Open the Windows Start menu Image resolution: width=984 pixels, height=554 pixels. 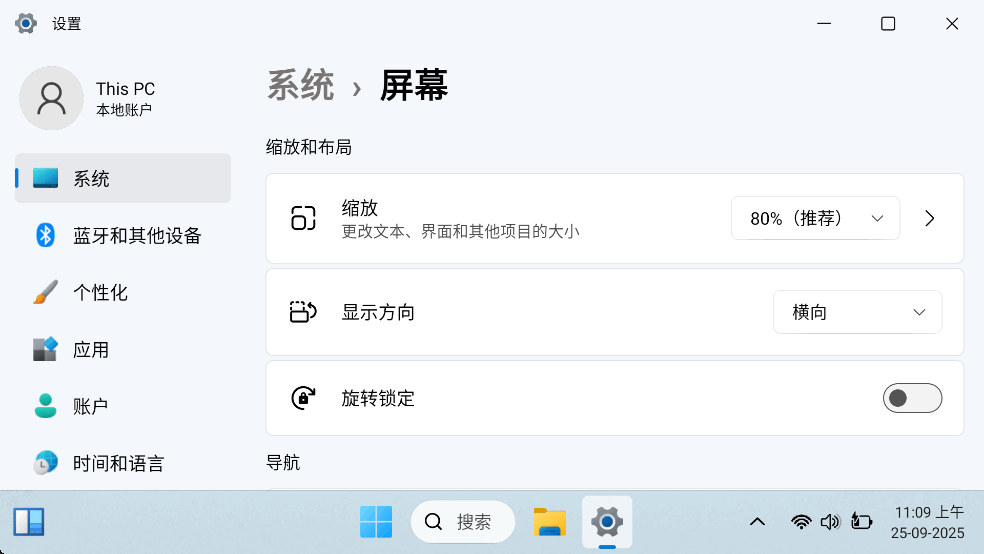pos(376,522)
